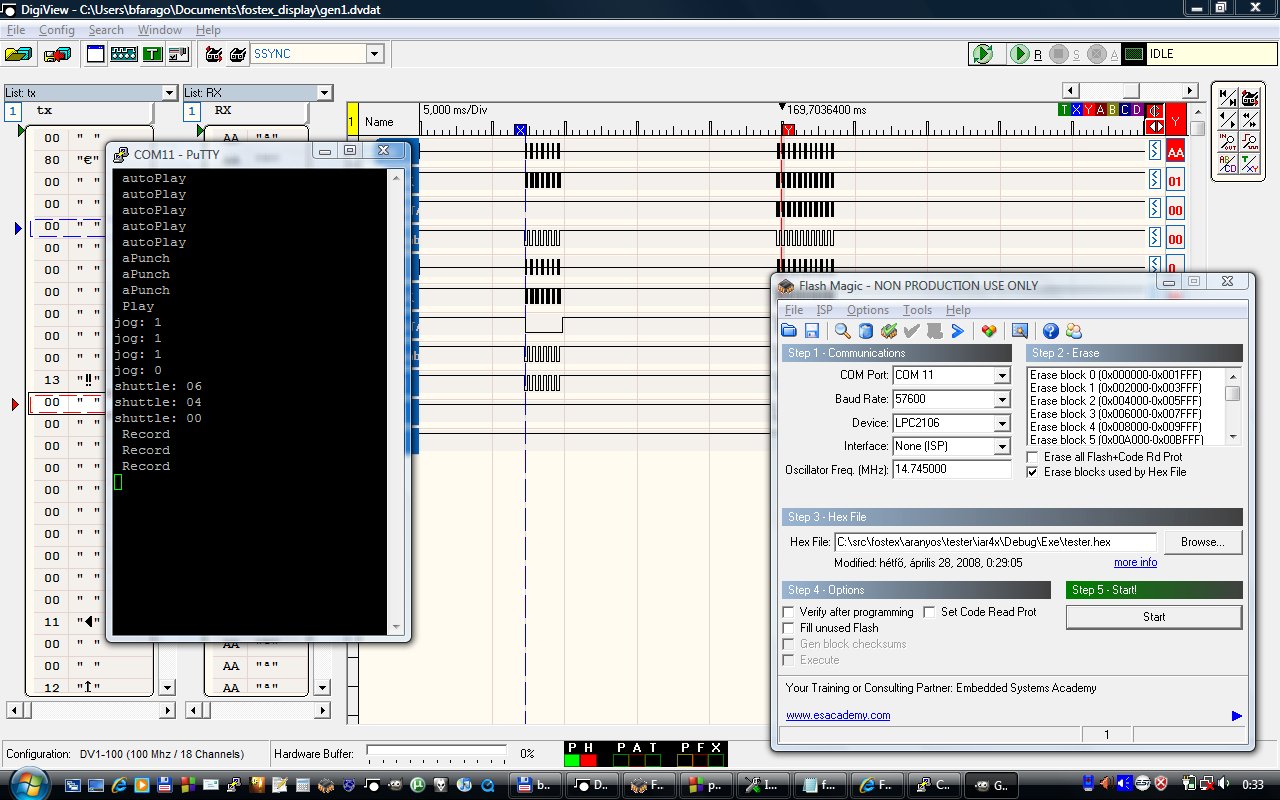Expand the Device LPC2106 dropdown

coord(1002,423)
